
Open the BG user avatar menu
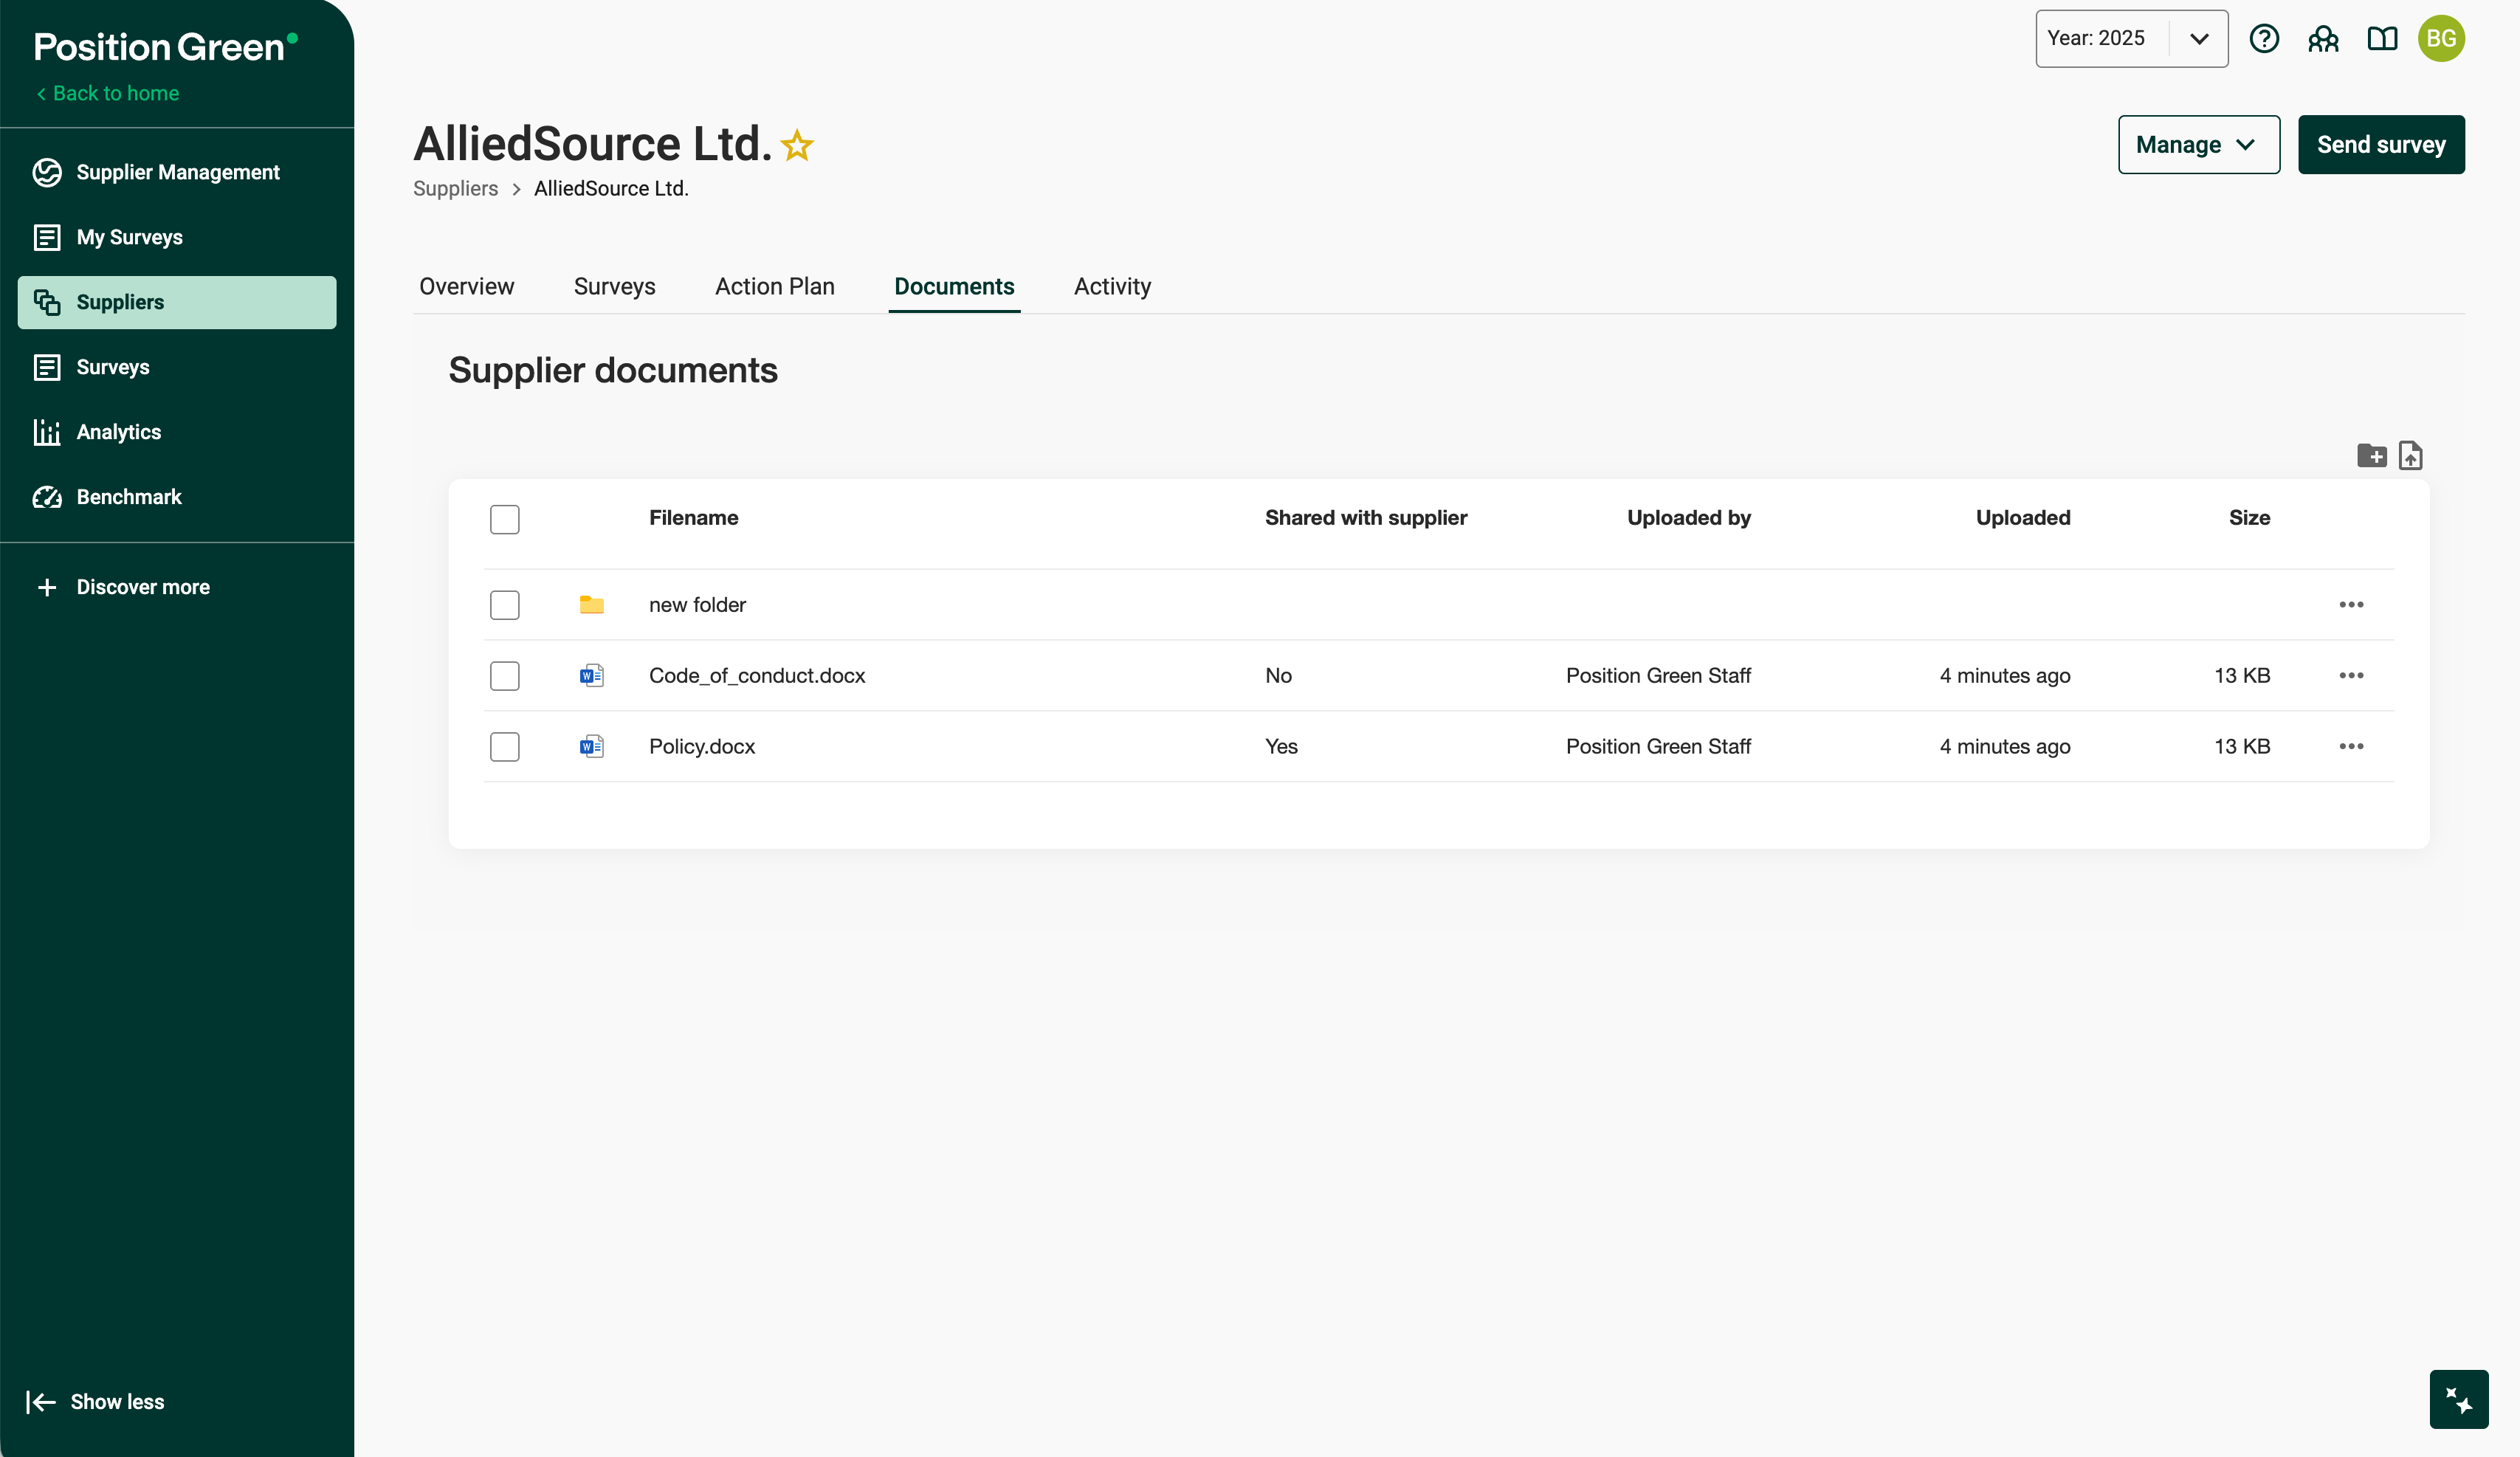pos(2441,39)
